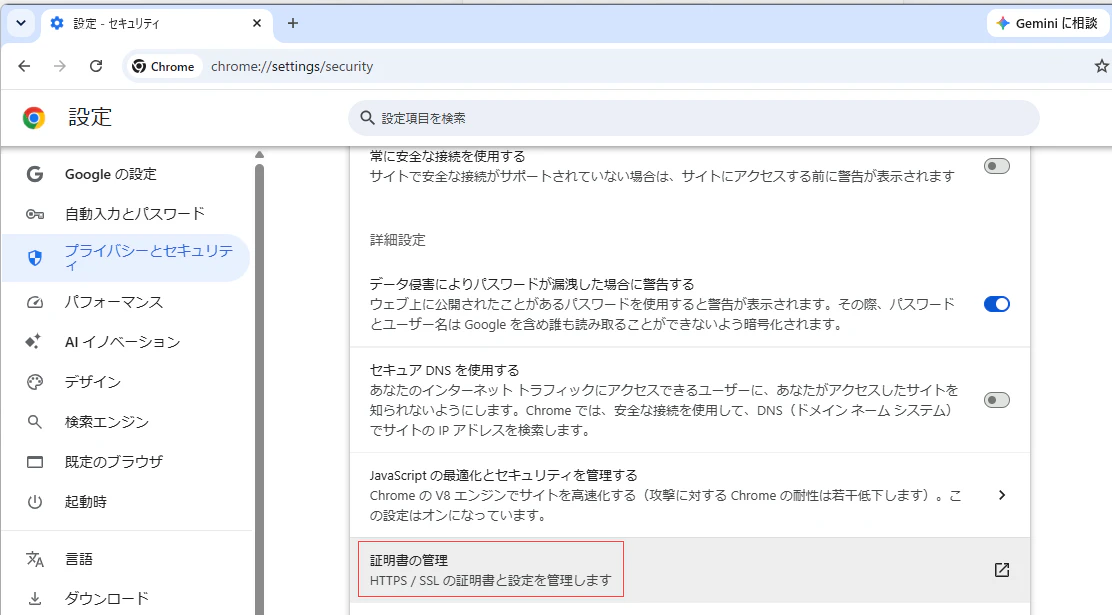Close the 設定 - セキュリティ tab
This screenshot has height=615, width=1112.
257,23
